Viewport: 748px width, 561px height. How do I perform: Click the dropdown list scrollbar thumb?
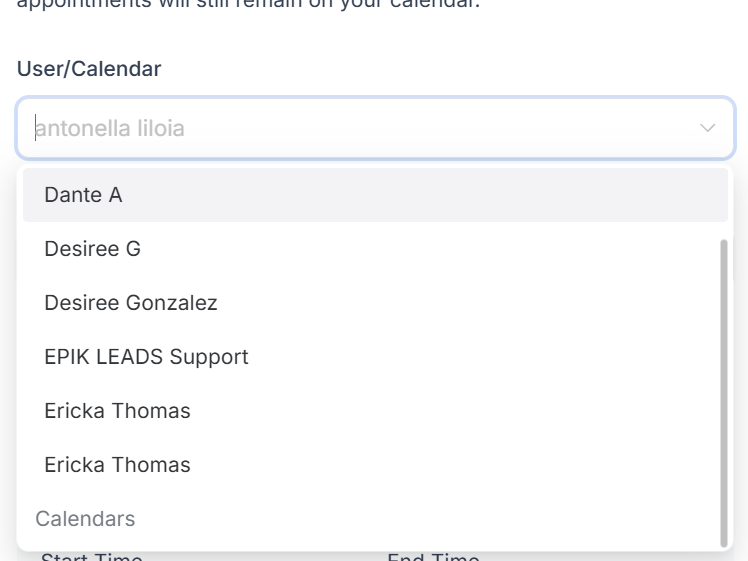coord(724,390)
